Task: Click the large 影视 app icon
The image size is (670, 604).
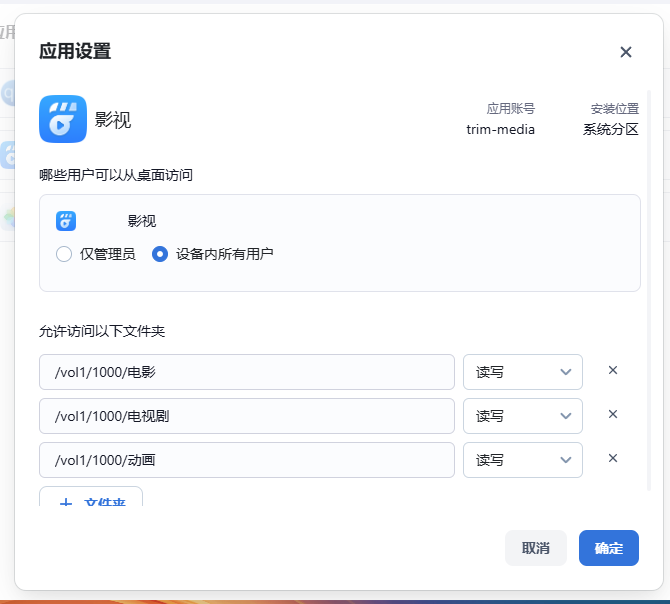Action: 63,120
